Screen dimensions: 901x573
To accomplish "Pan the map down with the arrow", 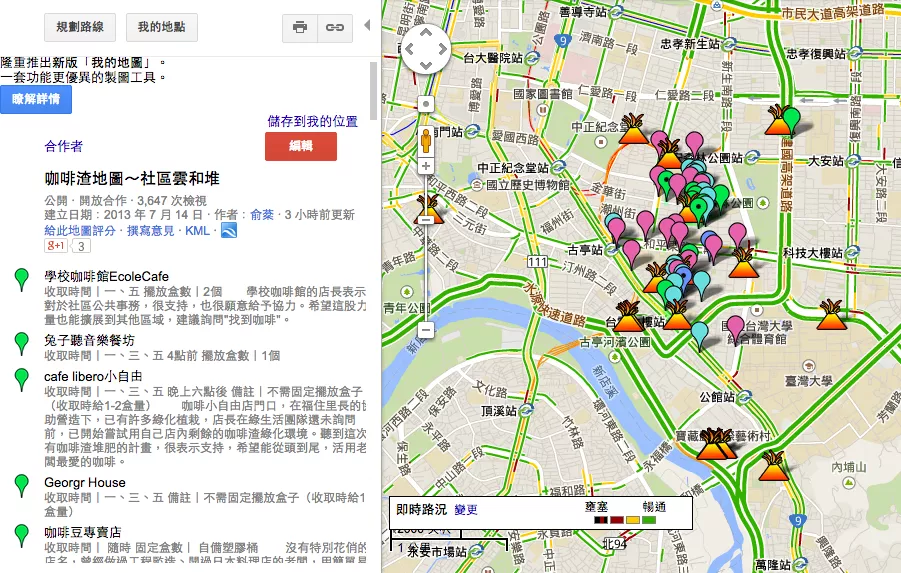I will click(x=426, y=65).
